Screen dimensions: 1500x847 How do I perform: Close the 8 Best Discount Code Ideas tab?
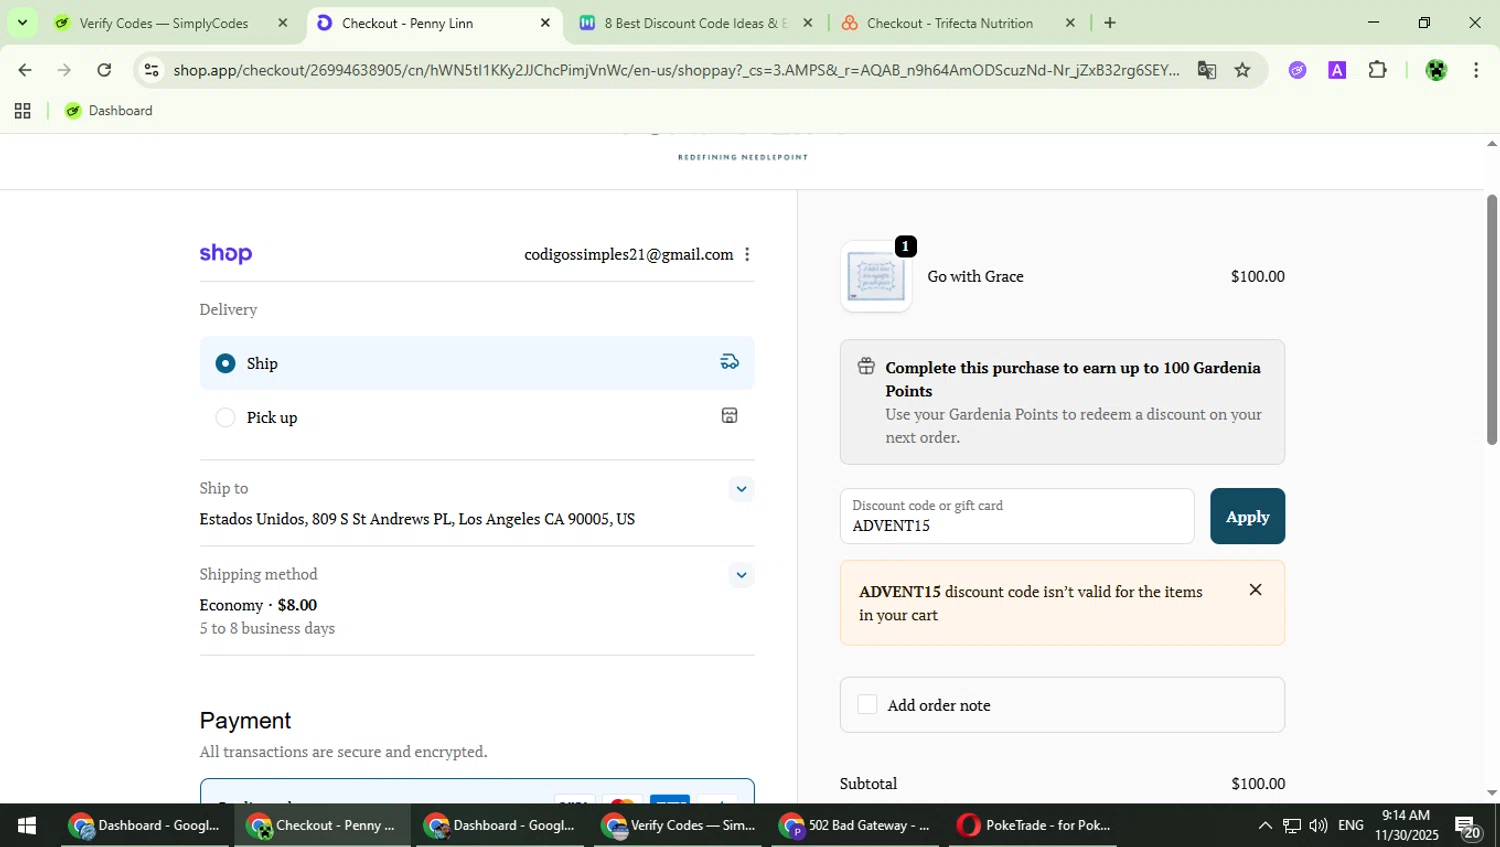(x=808, y=23)
